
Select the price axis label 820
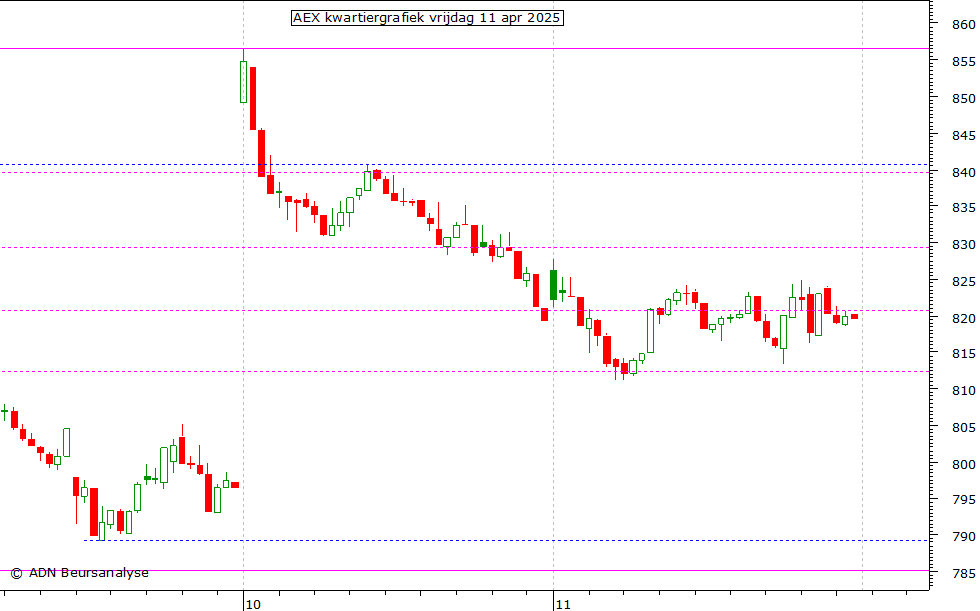pyautogui.click(x=963, y=319)
